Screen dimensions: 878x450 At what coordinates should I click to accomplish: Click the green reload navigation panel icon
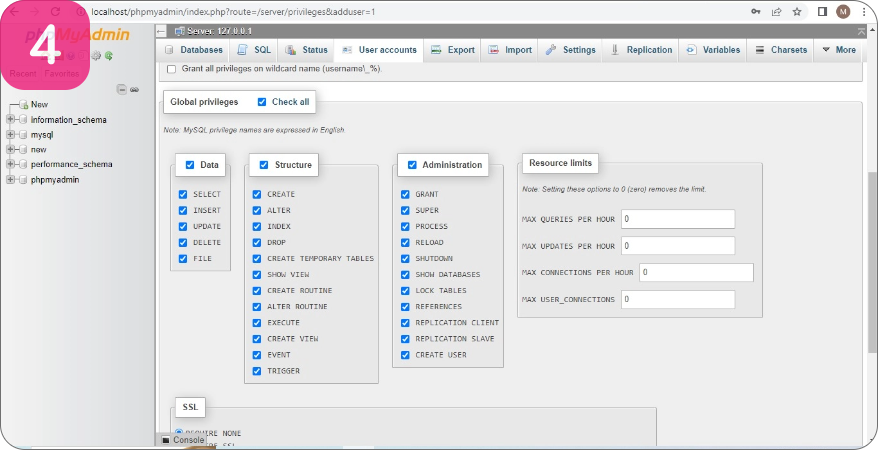(109, 55)
